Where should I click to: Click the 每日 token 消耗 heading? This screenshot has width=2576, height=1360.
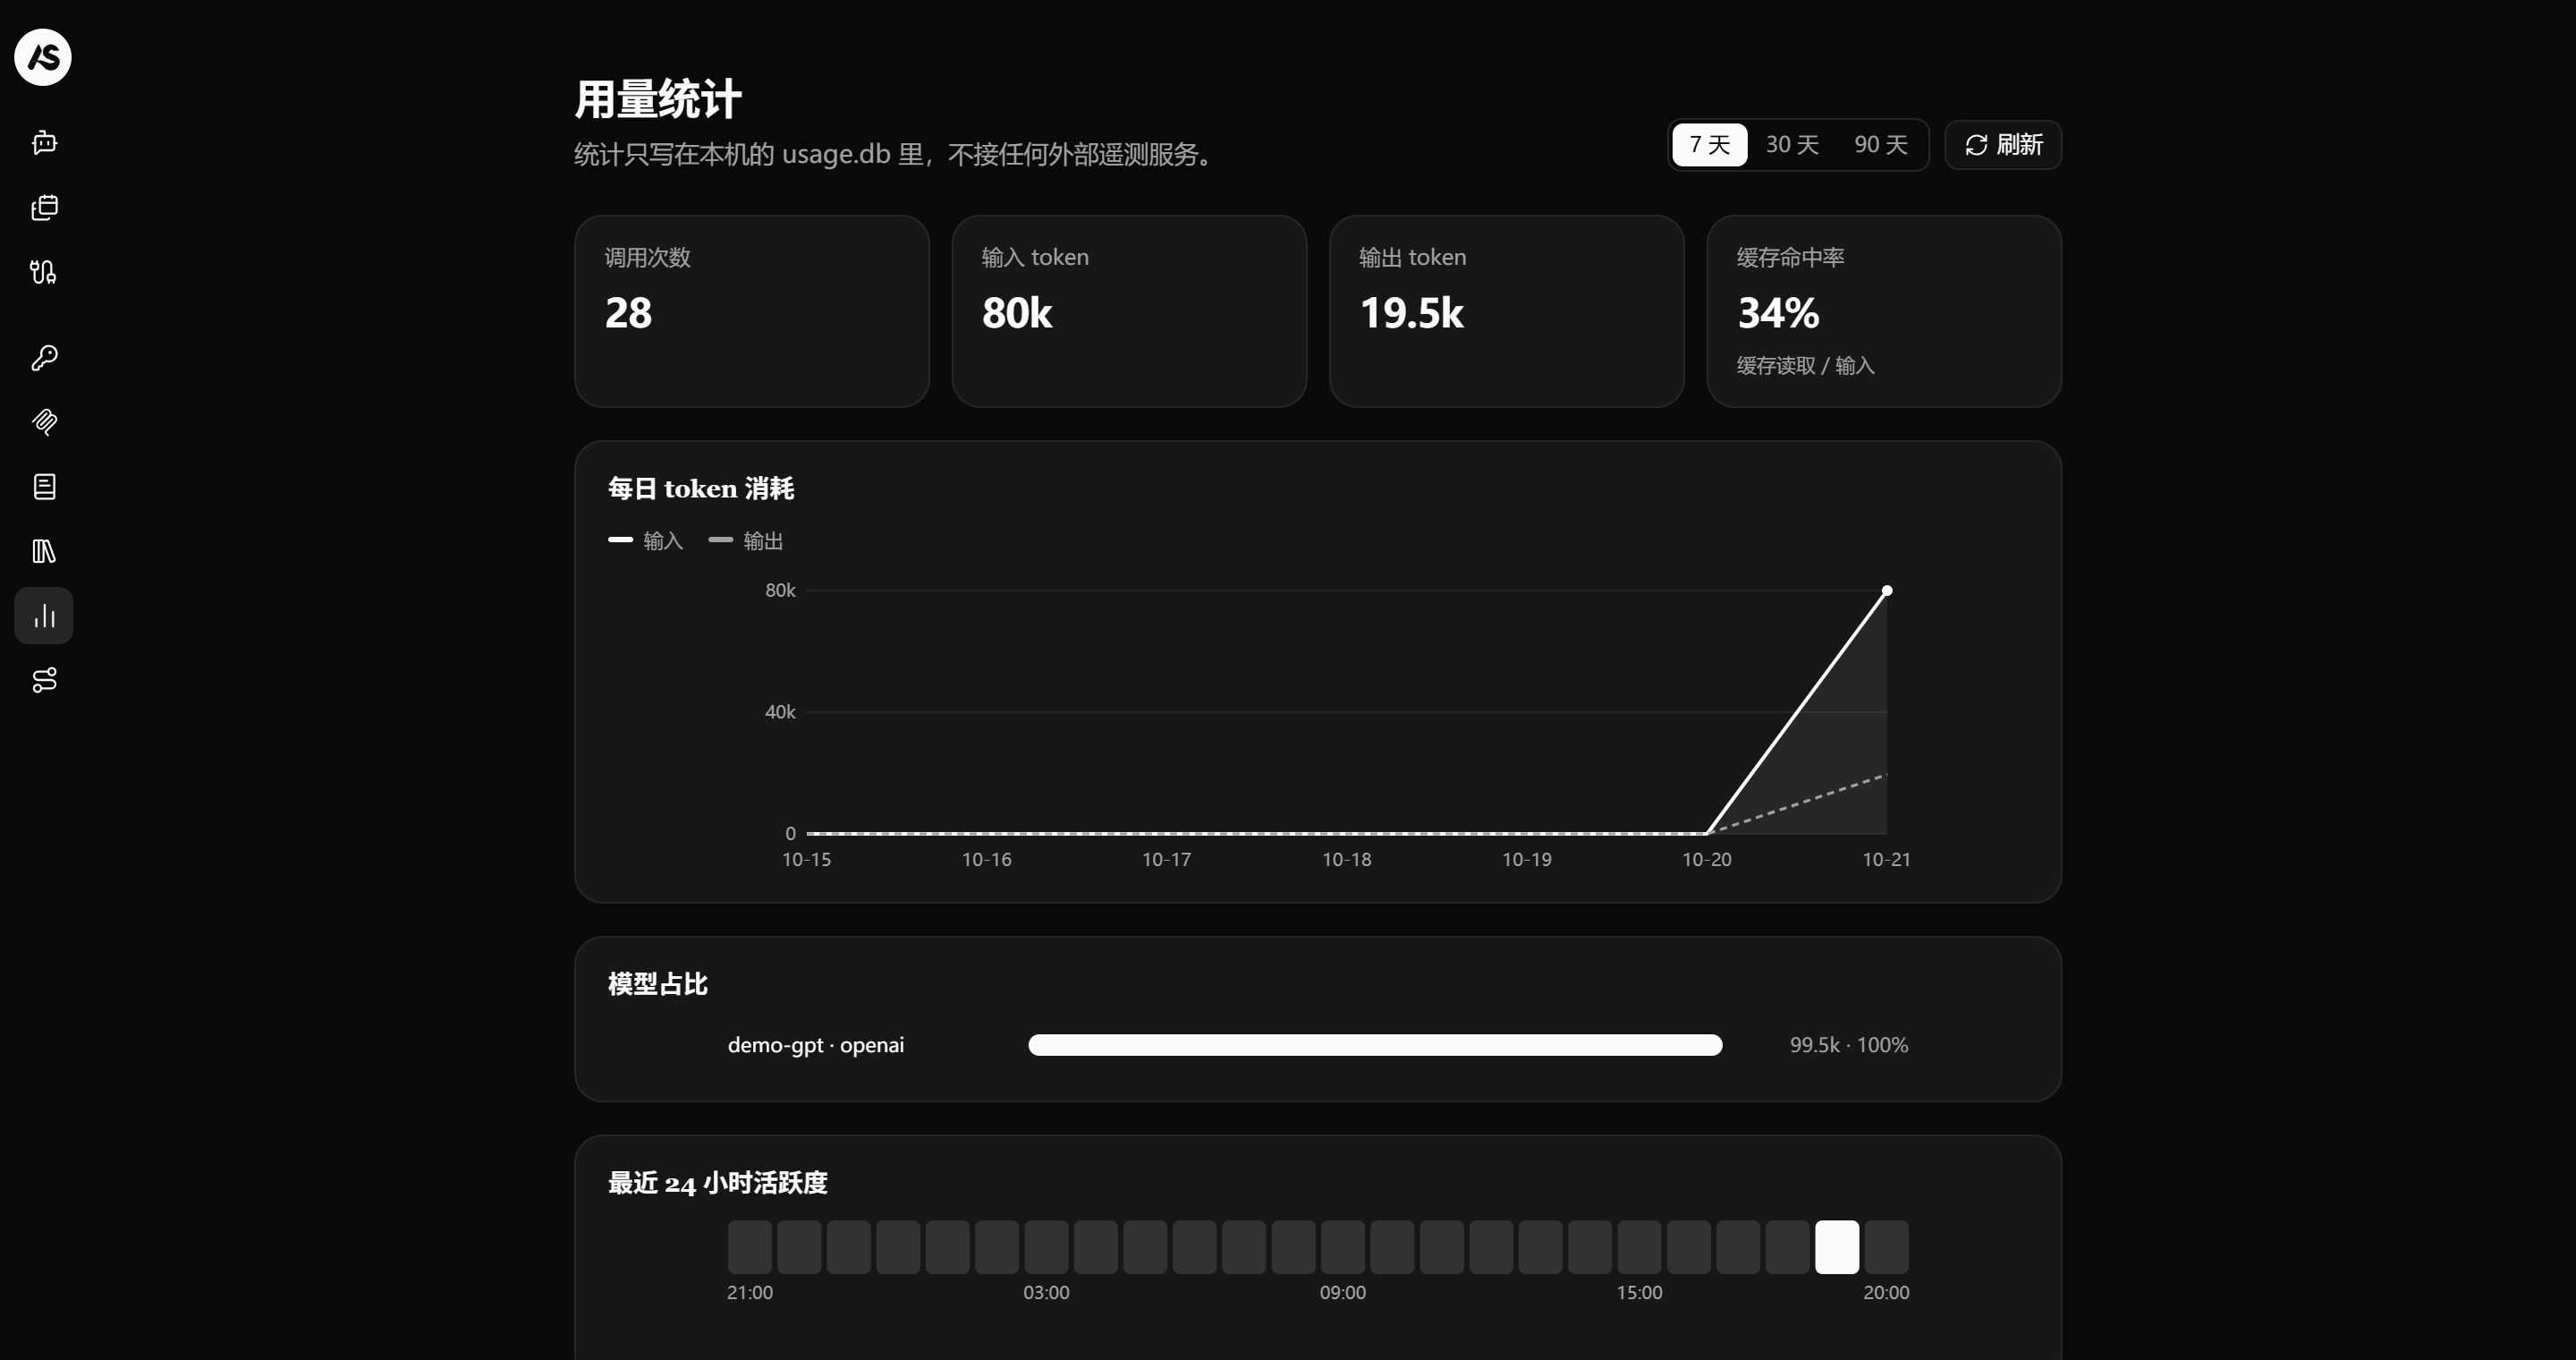(x=701, y=488)
